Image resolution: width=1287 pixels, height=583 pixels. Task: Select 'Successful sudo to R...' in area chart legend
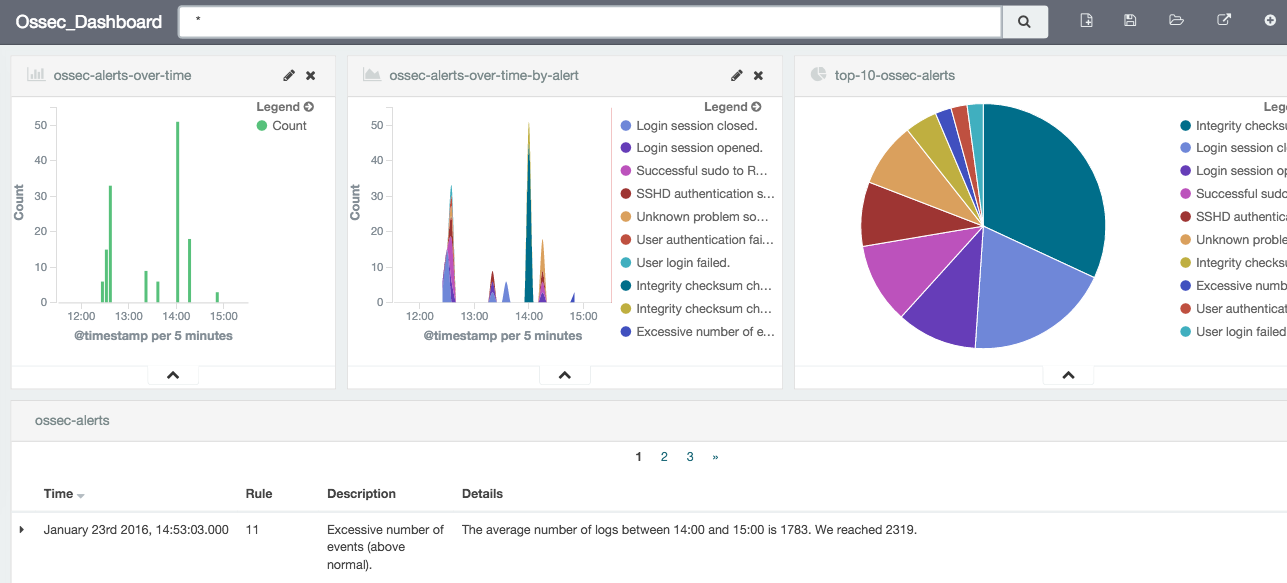702,171
